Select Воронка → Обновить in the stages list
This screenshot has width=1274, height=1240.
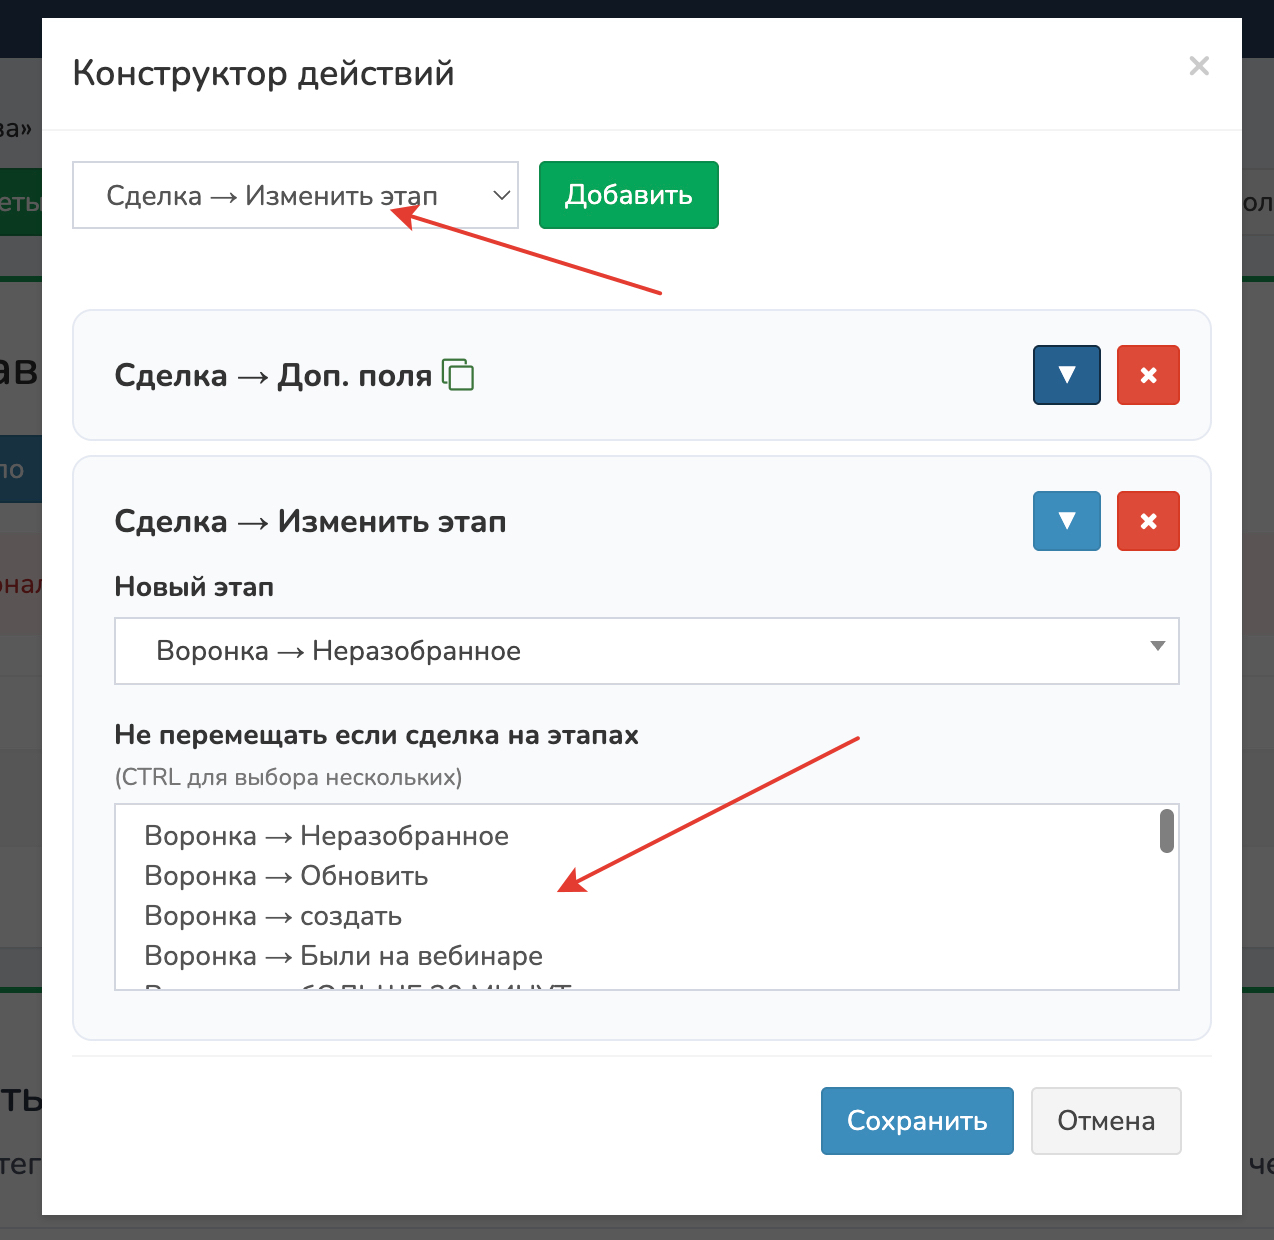[287, 876]
